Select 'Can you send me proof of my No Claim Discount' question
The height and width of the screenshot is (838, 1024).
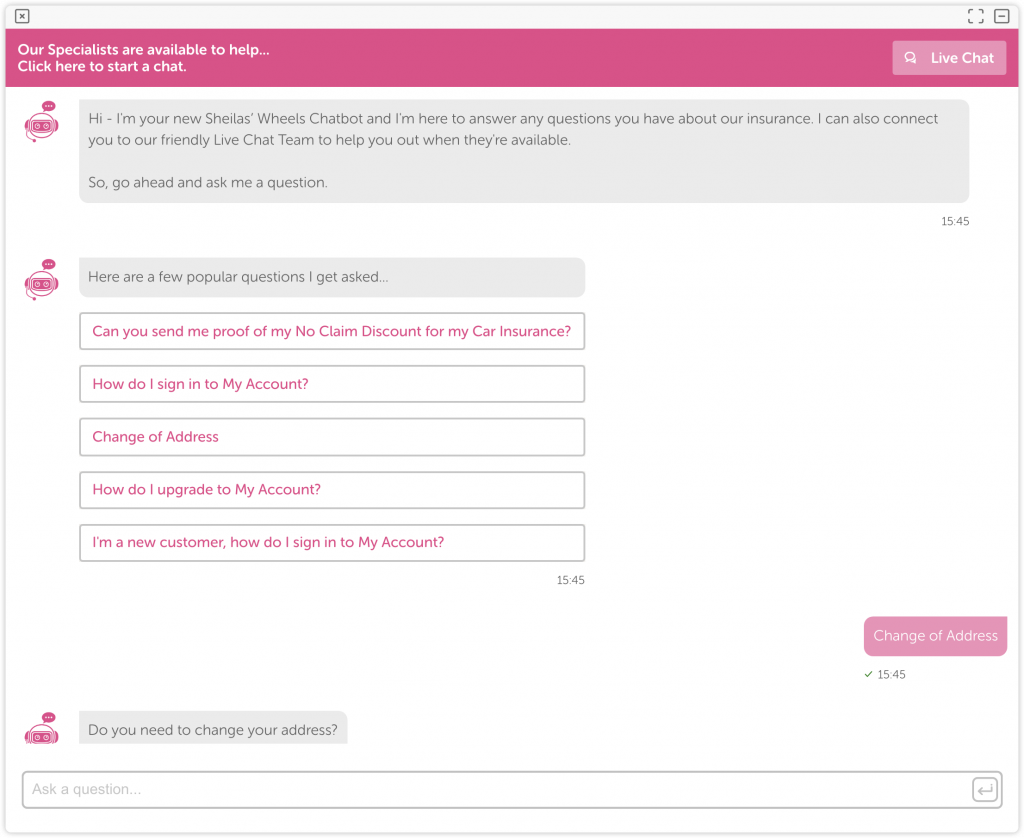[x=332, y=331]
